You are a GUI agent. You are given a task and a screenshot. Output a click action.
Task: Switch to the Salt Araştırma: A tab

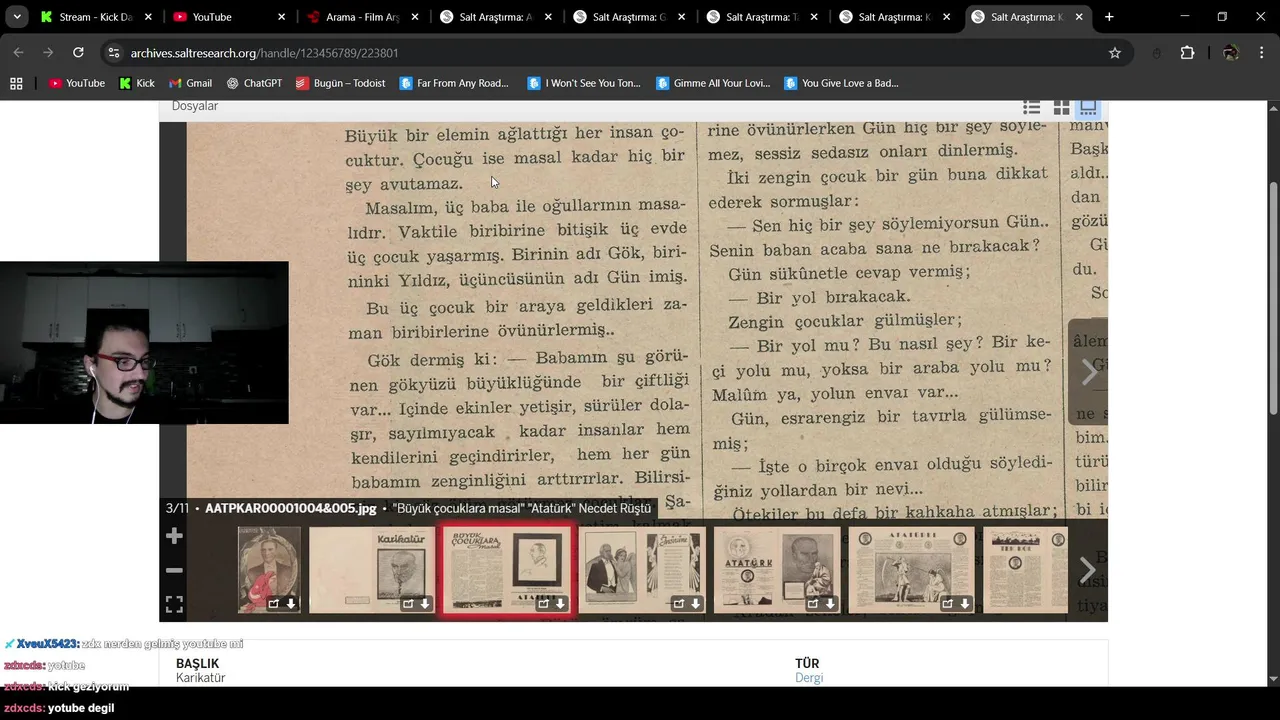(x=494, y=17)
